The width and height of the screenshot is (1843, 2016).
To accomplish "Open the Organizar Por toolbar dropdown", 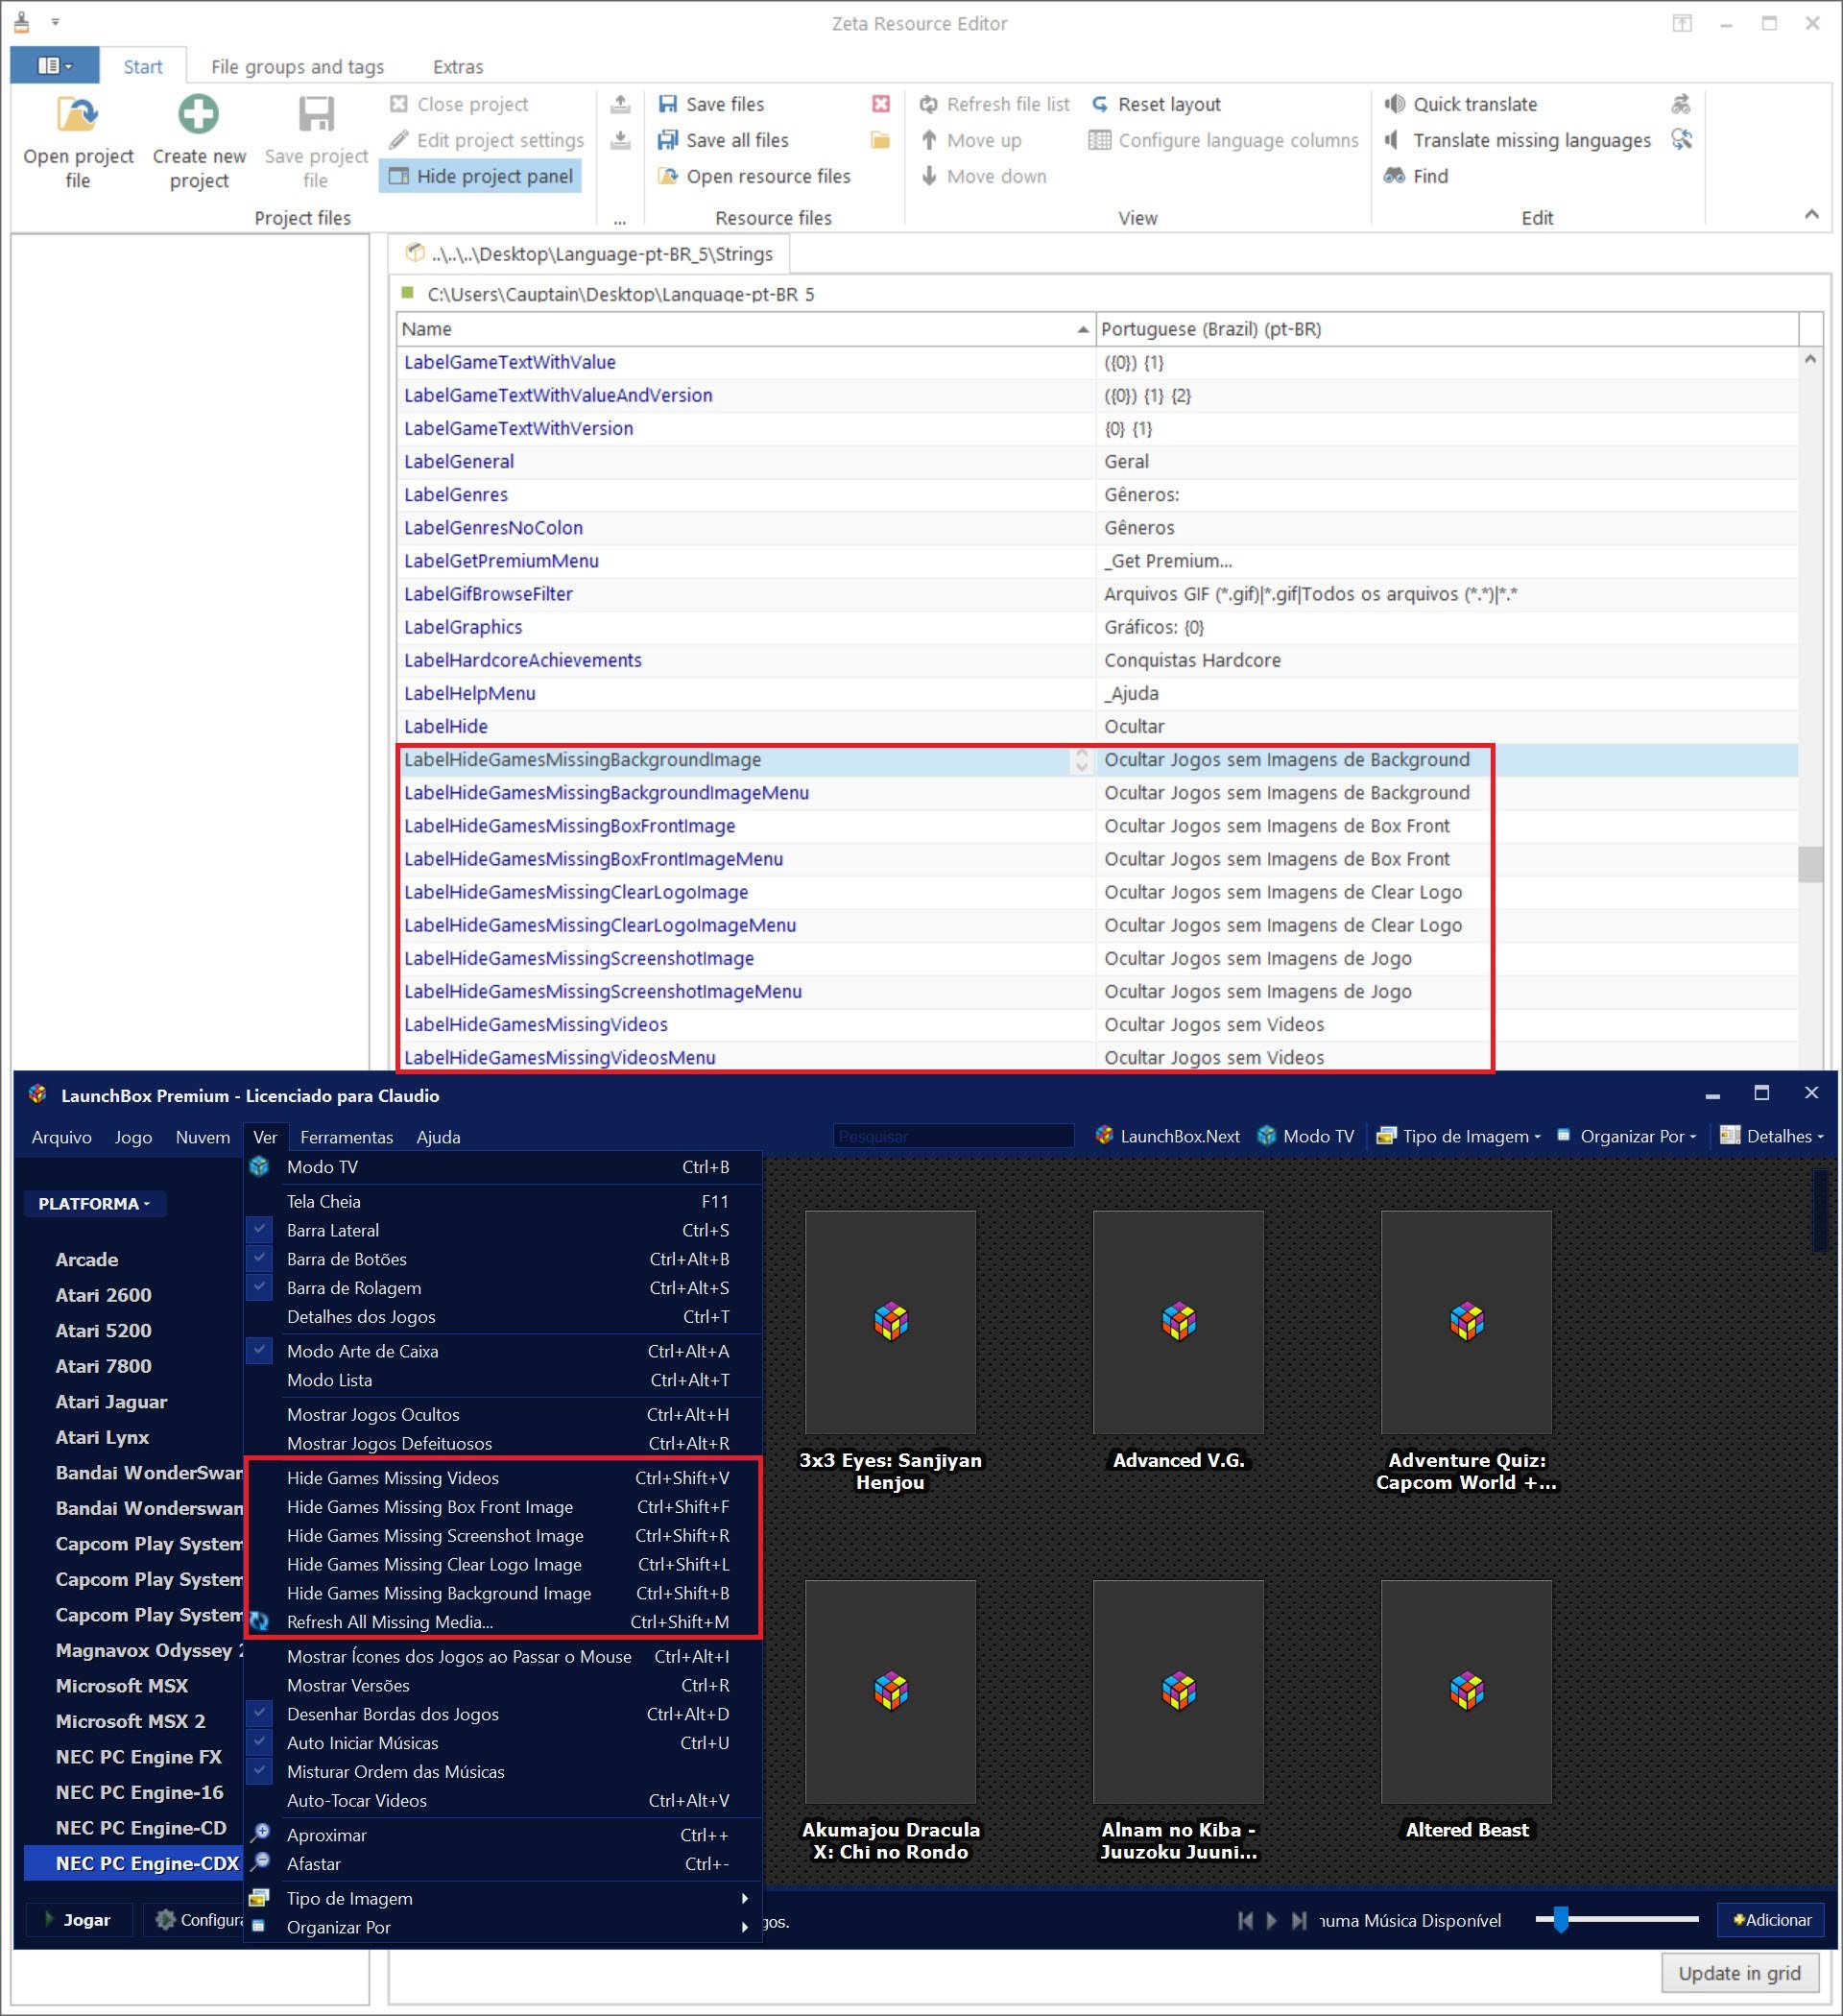I will [x=1625, y=1136].
